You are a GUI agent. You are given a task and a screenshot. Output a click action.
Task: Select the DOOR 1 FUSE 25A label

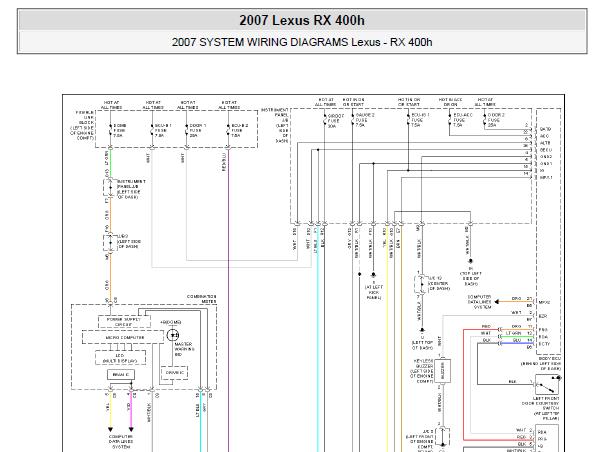point(198,130)
